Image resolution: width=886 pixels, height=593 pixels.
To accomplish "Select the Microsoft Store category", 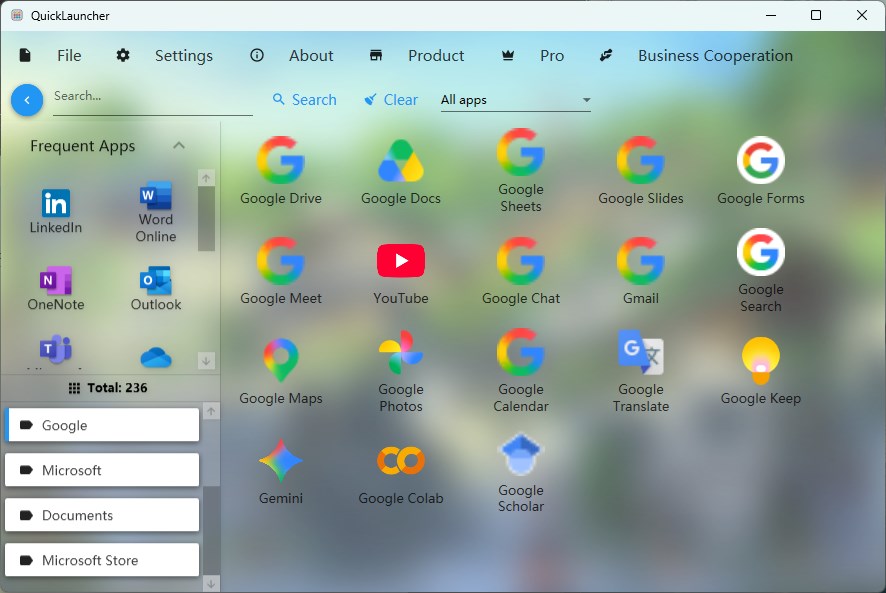I will point(102,560).
